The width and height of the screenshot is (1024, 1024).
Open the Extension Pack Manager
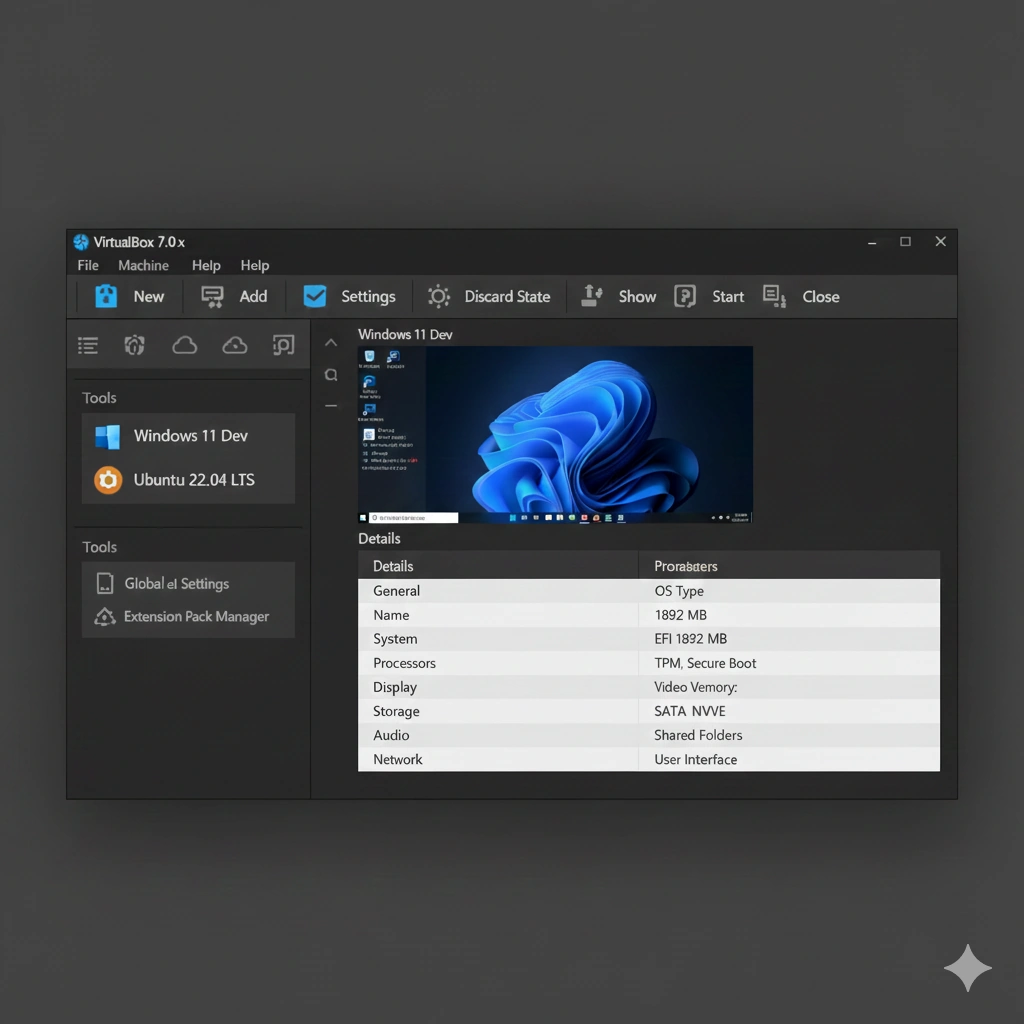195,617
